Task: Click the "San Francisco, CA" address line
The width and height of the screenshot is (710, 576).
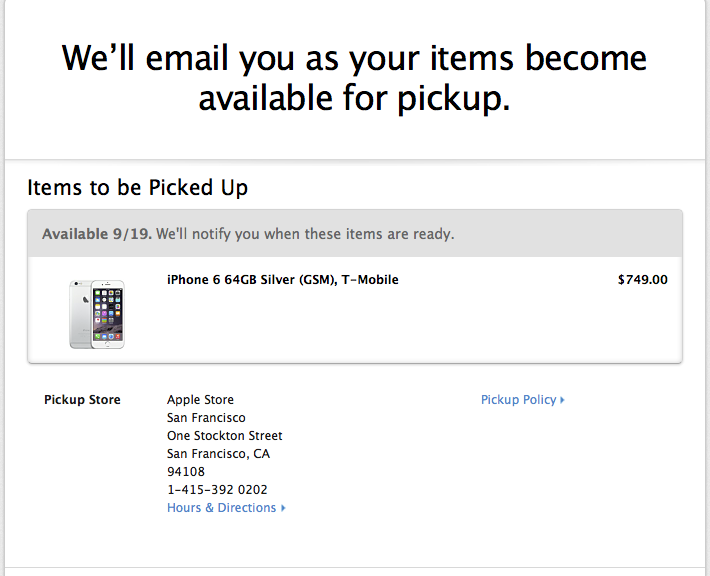Action: tap(218, 454)
